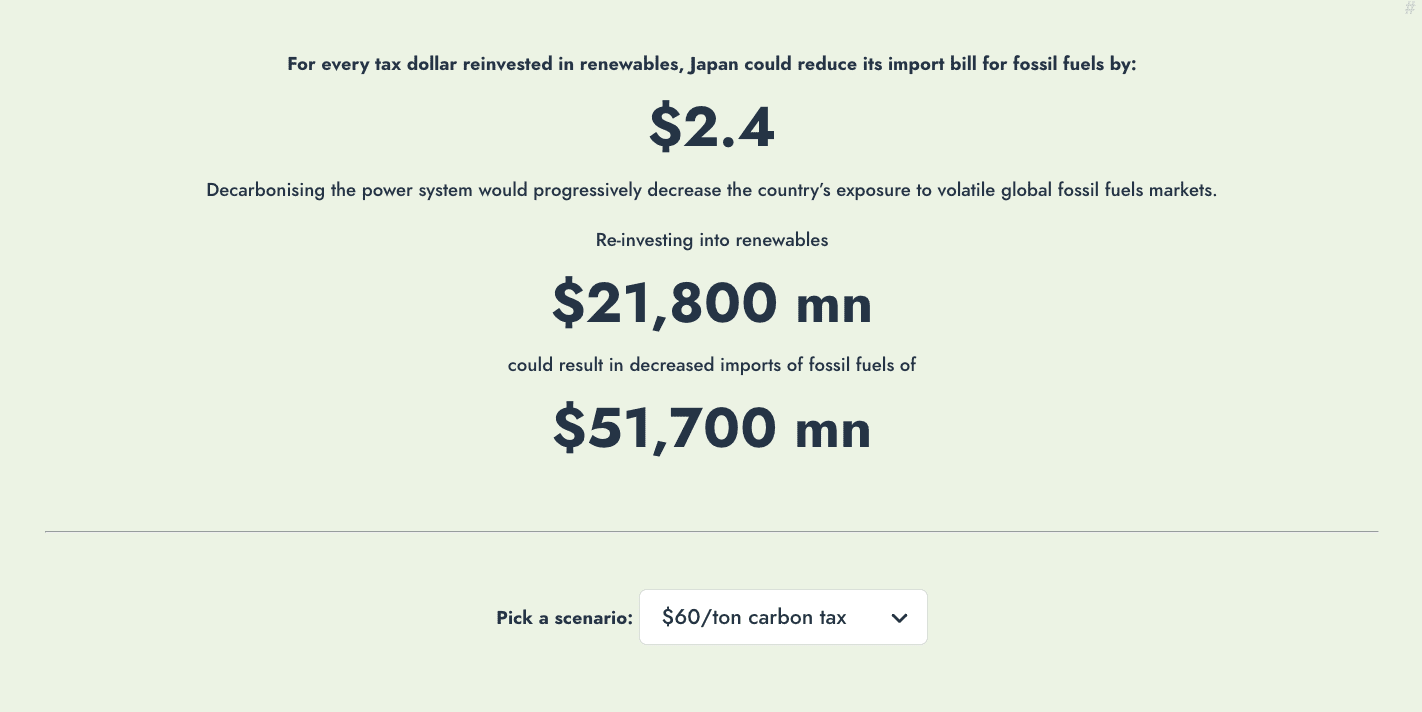This screenshot has height=712, width=1422.
Task: Click the bold headline about tax dollar reinvestment
Action: click(711, 64)
